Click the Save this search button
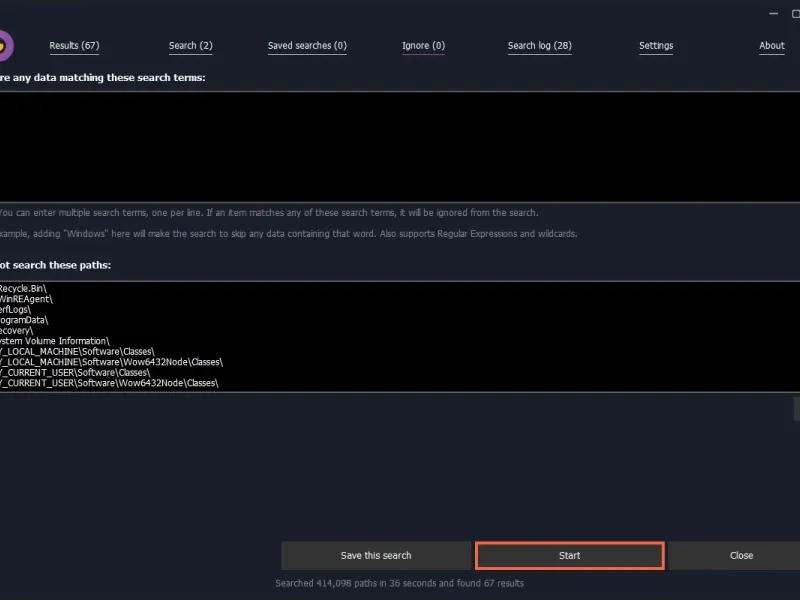This screenshot has height=600, width=800. tap(376, 555)
